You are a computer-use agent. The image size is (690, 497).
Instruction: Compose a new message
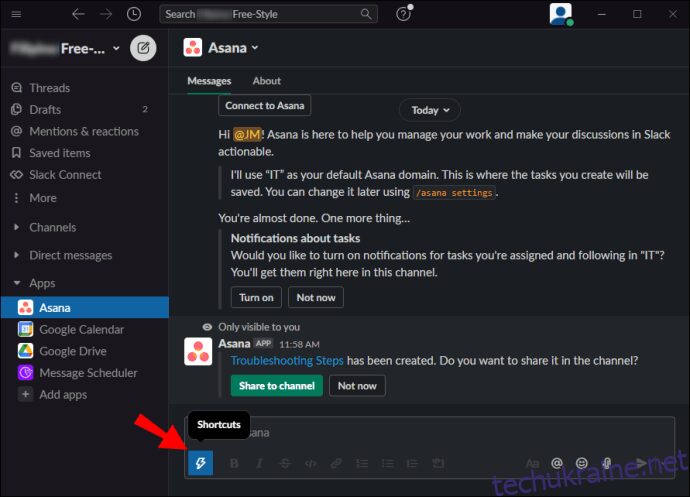tap(143, 48)
